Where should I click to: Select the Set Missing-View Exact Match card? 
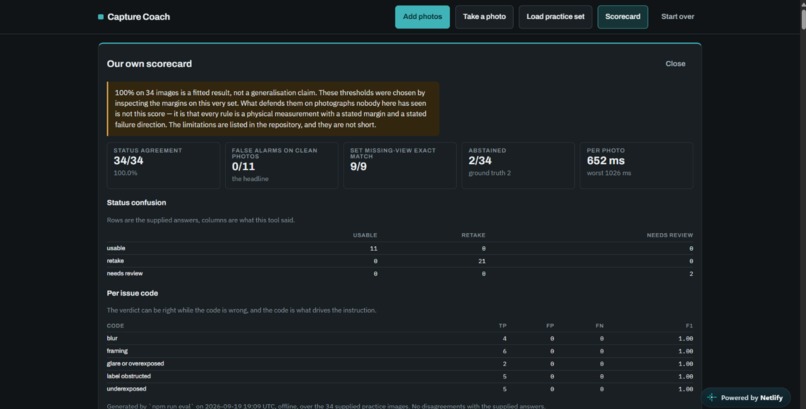(399, 165)
